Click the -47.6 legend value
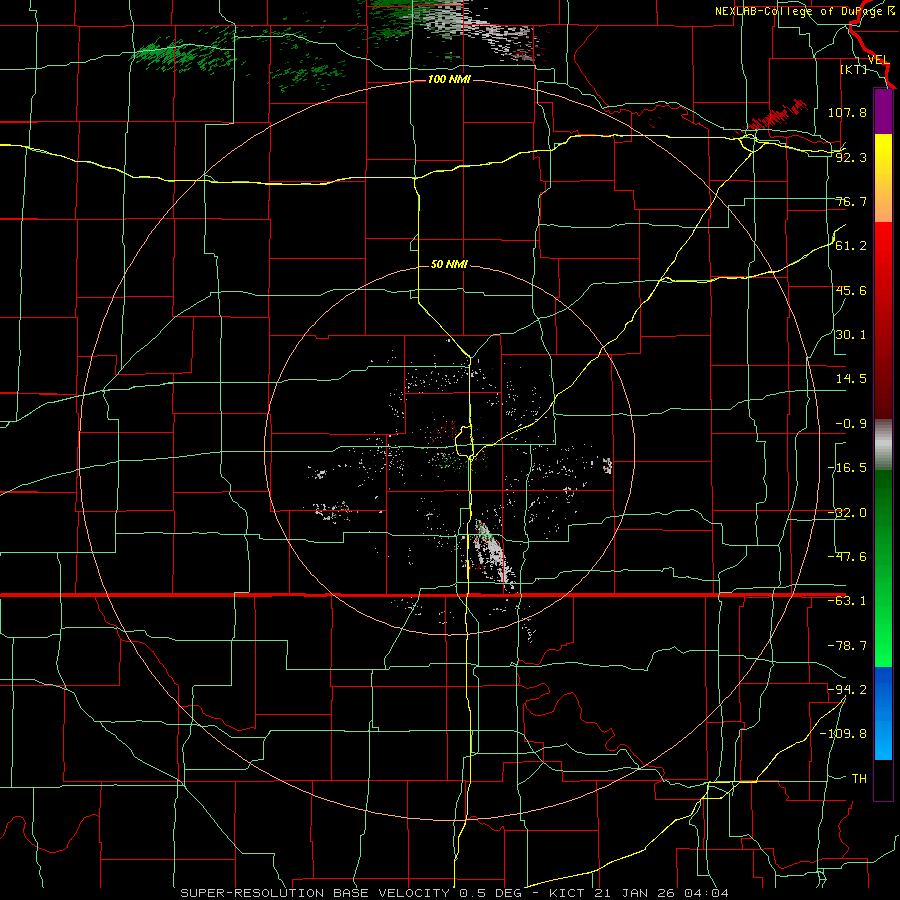This screenshot has width=900, height=900. pyautogui.click(x=847, y=557)
